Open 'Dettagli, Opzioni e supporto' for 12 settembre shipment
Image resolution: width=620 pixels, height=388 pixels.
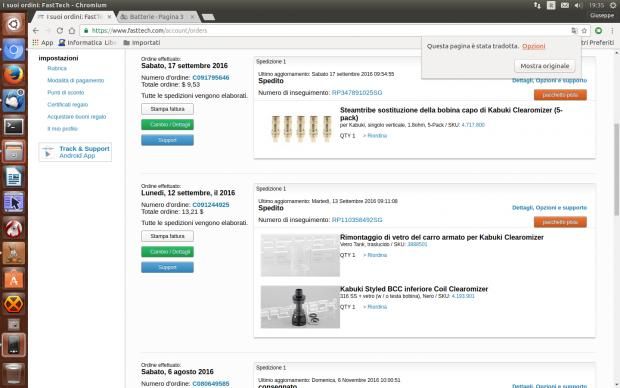click(x=549, y=208)
